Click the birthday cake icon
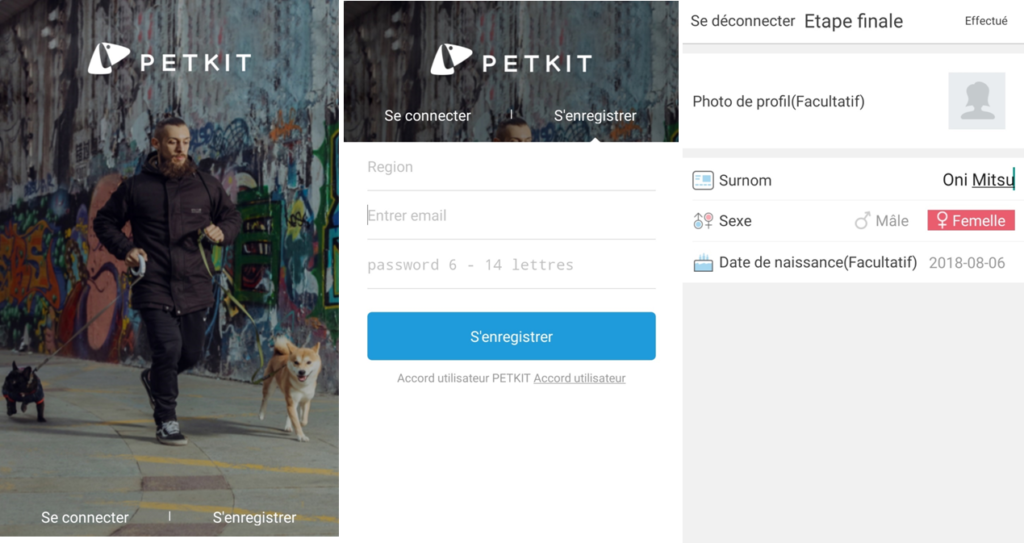 point(703,263)
